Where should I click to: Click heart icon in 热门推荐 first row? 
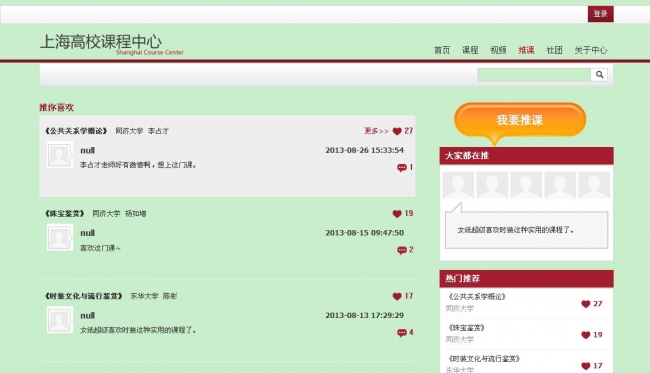585,304
